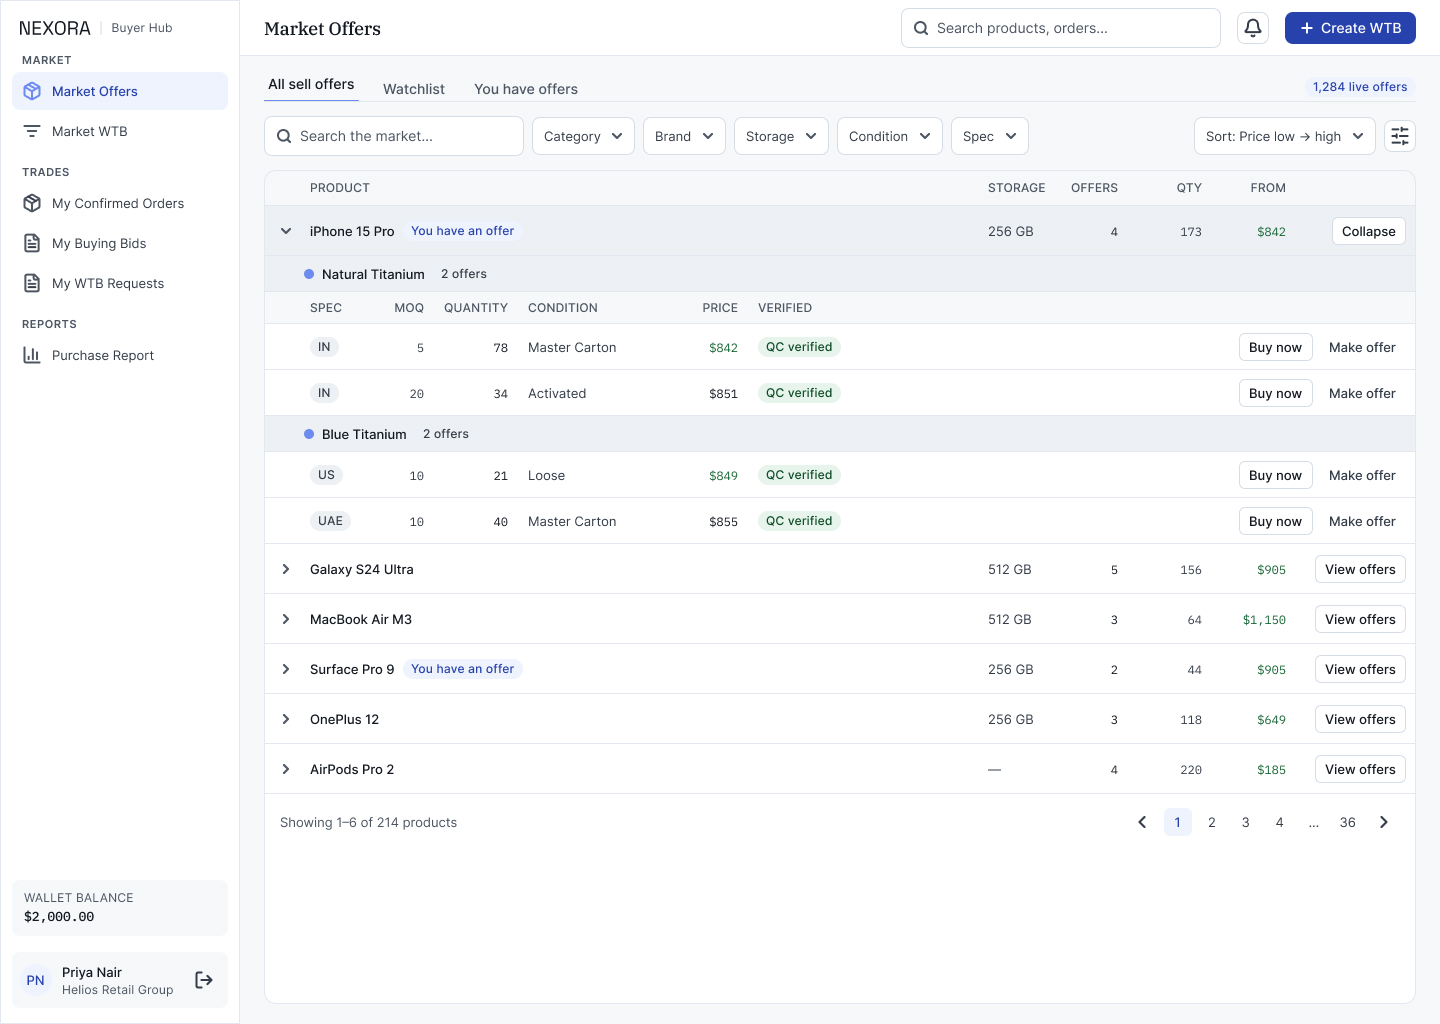Open Purchase Report in sidebar
This screenshot has width=1440, height=1024.
coord(120,355)
